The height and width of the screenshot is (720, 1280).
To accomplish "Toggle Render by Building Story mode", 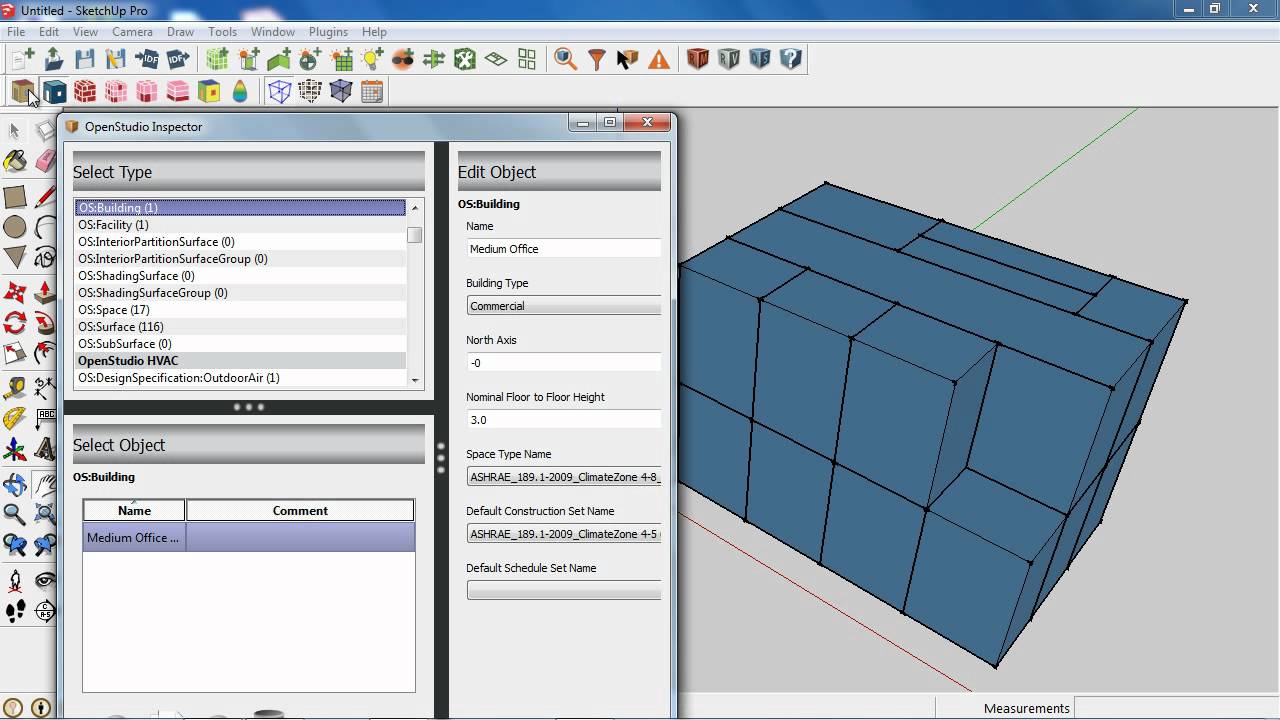I will [178, 91].
